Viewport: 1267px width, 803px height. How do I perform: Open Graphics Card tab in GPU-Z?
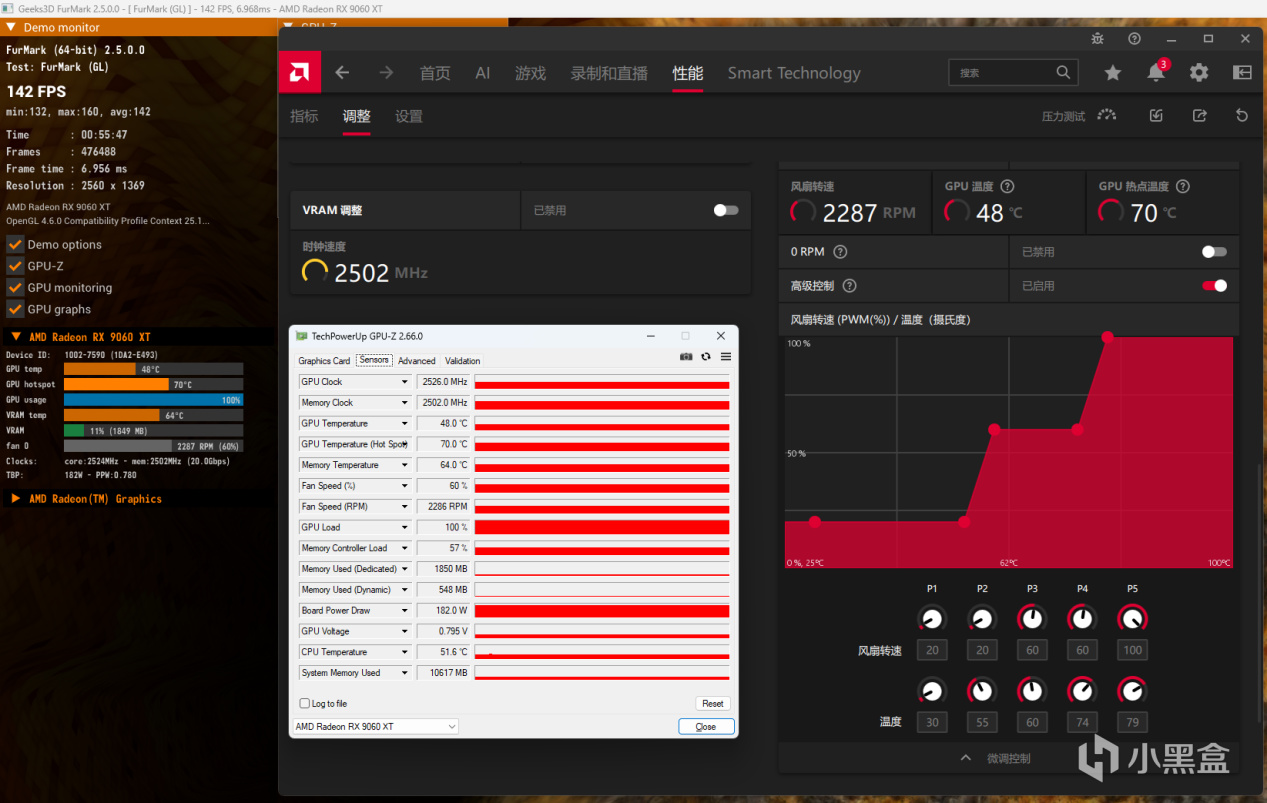[324, 361]
